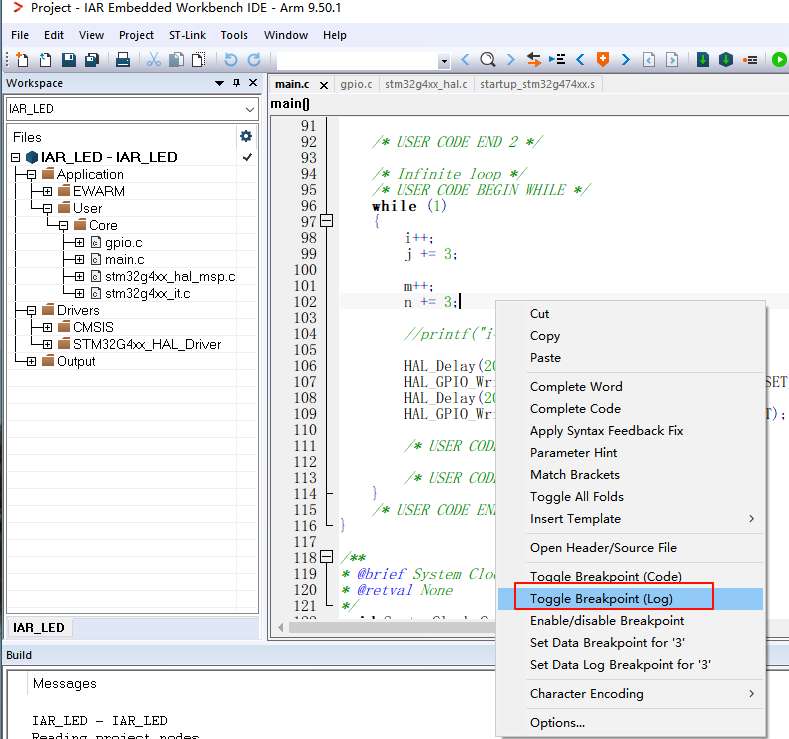Viewport: 789px width, 739px height.
Task: Open the ST-Link menu
Action: [187, 35]
